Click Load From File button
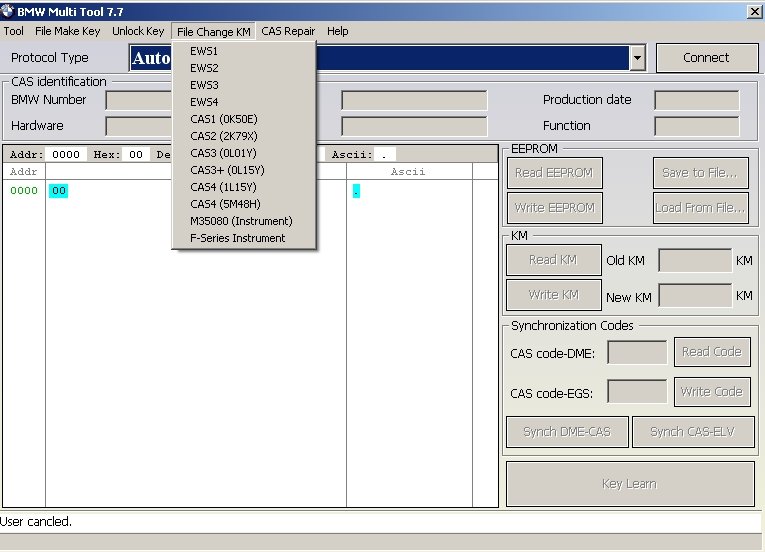The height and width of the screenshot is (552, 765). (700, 208)
